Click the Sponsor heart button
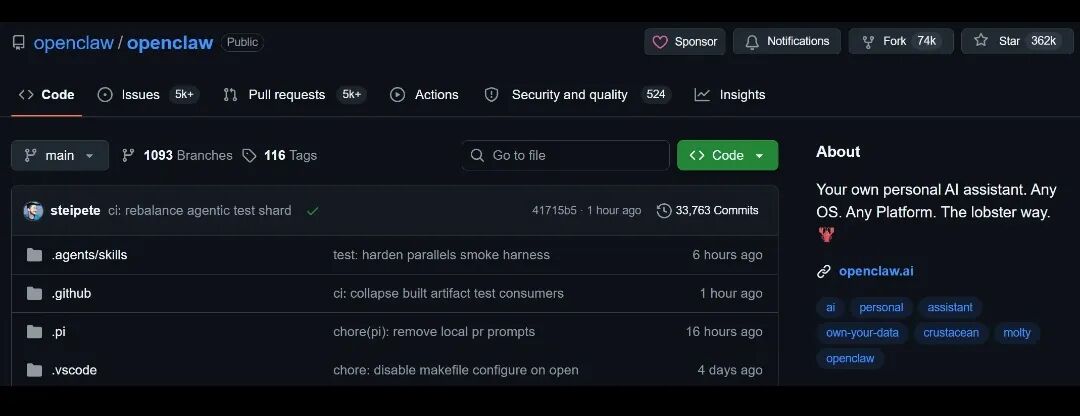The width and height of the screenshot is (1080, 416). 685,41
